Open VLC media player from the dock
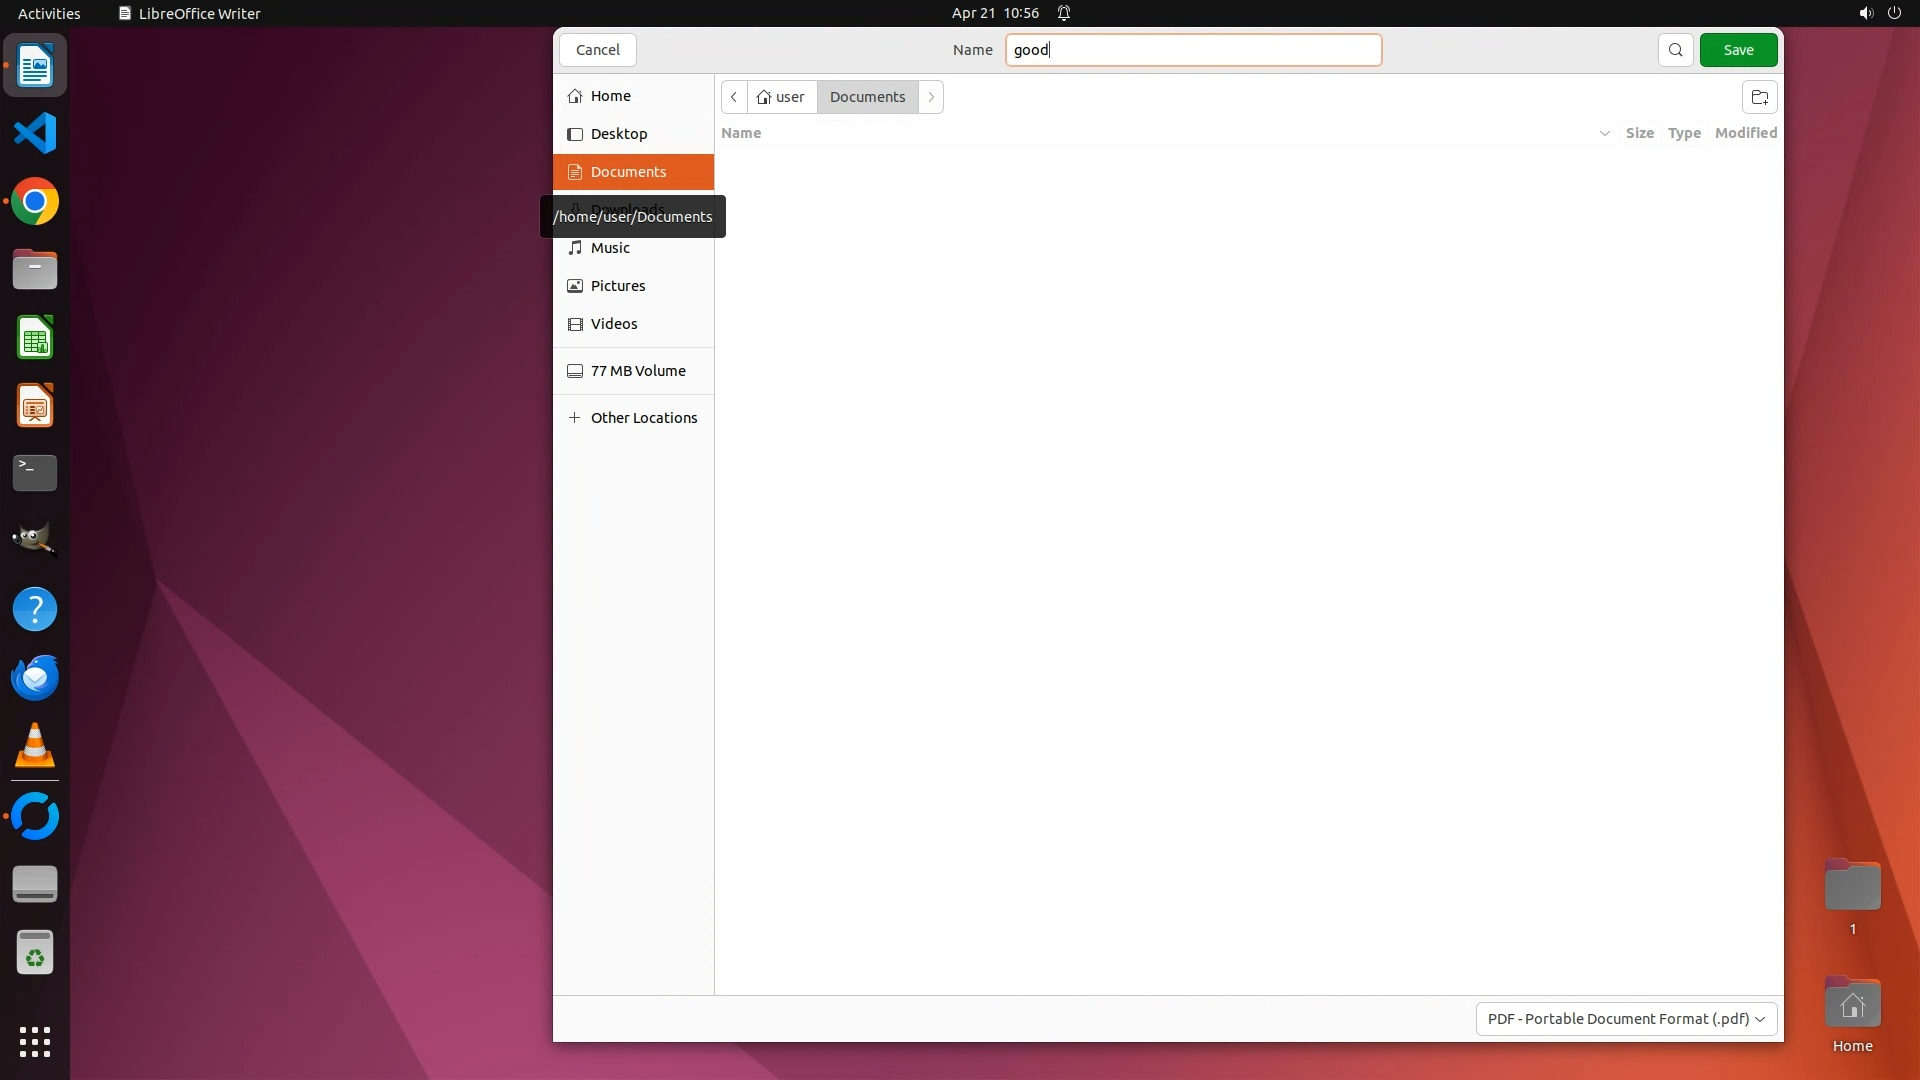 point(35,746)
